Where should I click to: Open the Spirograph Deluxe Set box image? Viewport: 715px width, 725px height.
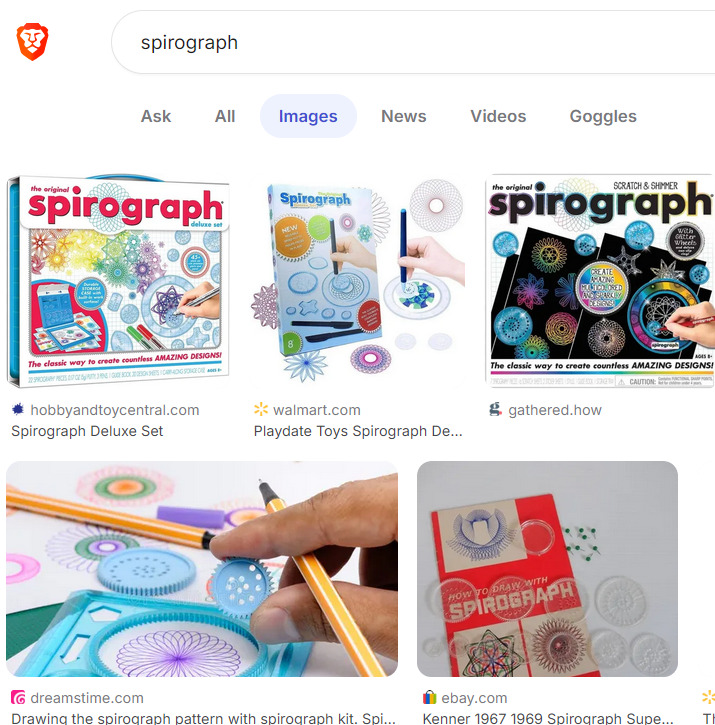[x=118, y=281]
